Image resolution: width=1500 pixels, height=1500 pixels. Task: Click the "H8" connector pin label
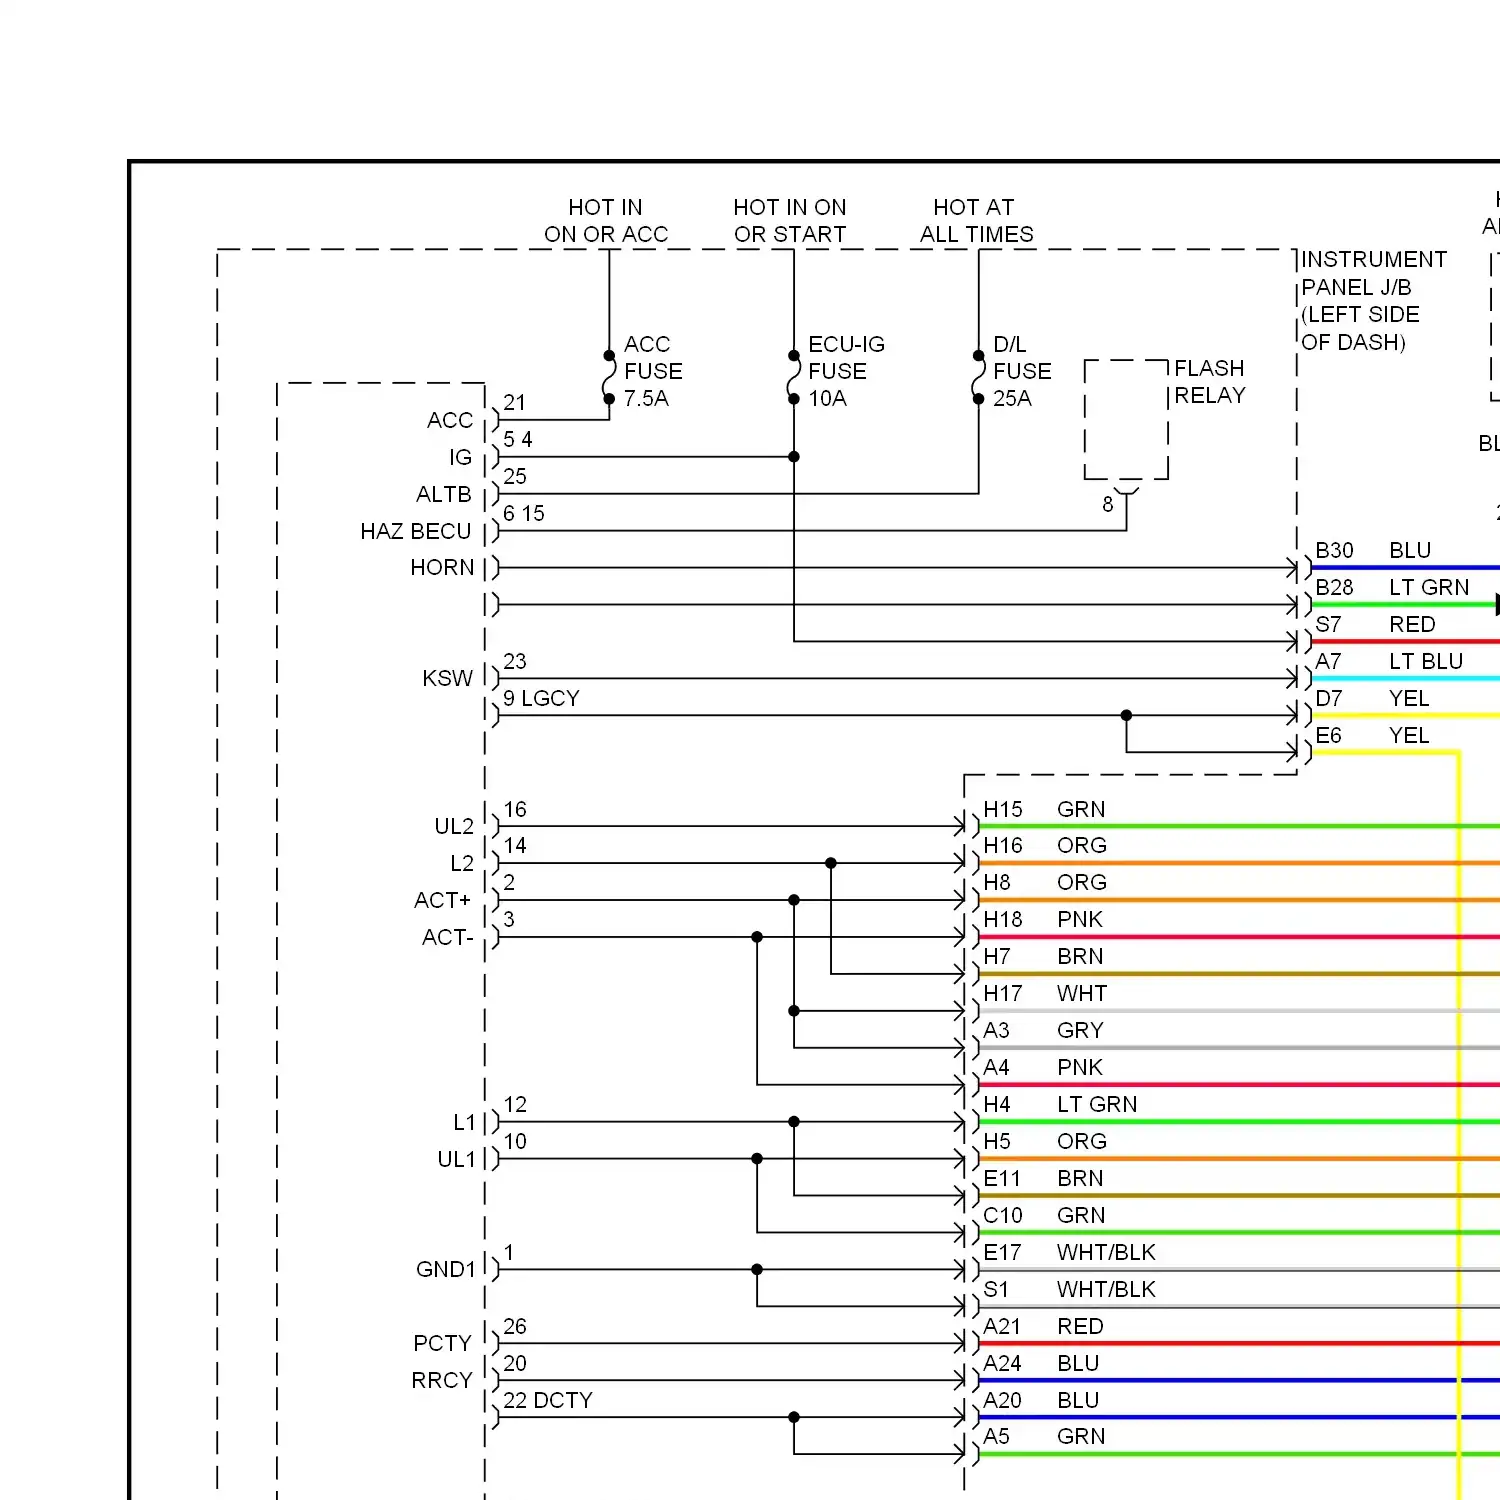[997, 882]
